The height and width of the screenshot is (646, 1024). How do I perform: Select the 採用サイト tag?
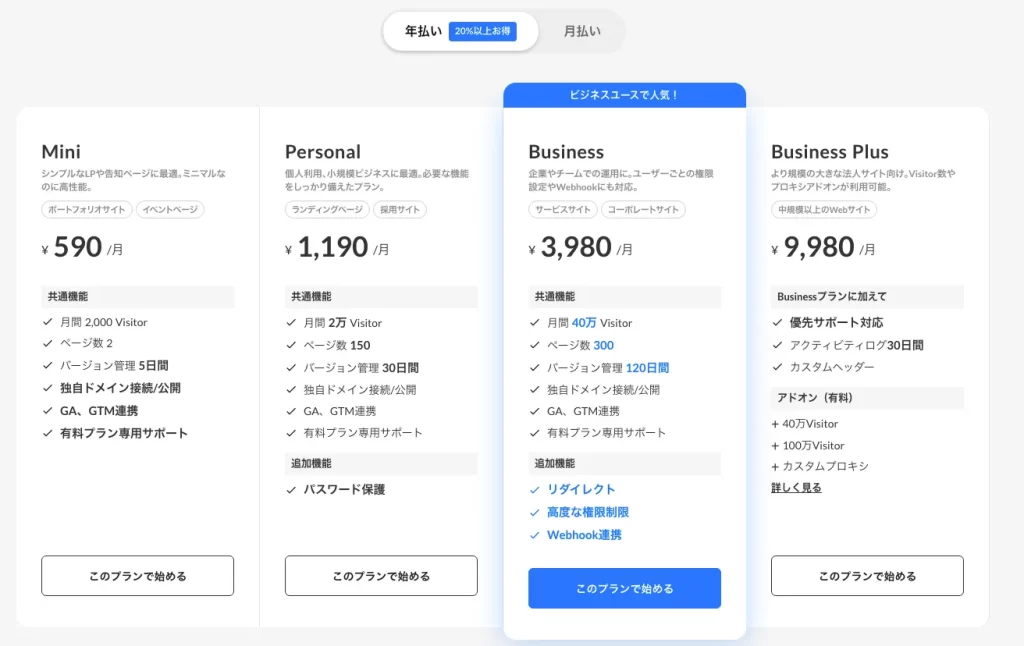(x=399, y=210)
